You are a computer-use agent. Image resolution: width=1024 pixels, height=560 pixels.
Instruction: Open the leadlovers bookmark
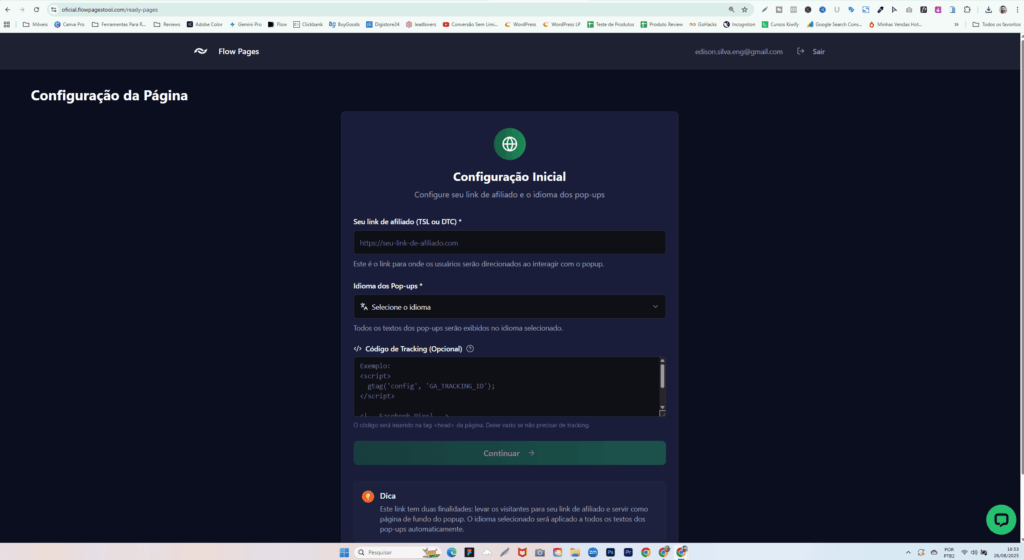pos(421,24)
